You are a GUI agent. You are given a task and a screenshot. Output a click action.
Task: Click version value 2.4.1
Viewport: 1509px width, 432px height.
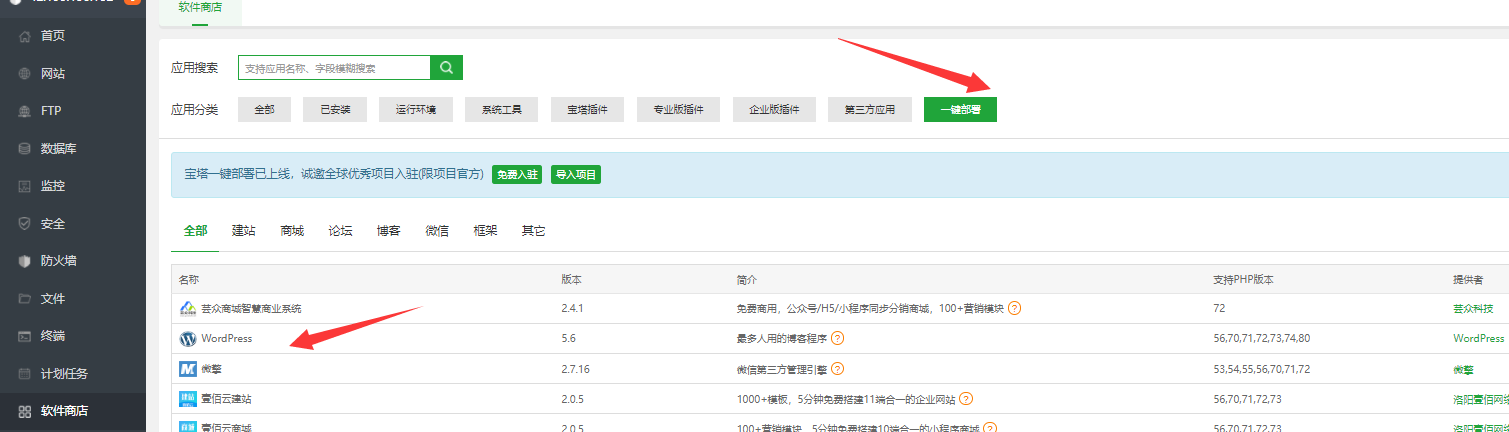pyautogui.click(x=572, y=309)
